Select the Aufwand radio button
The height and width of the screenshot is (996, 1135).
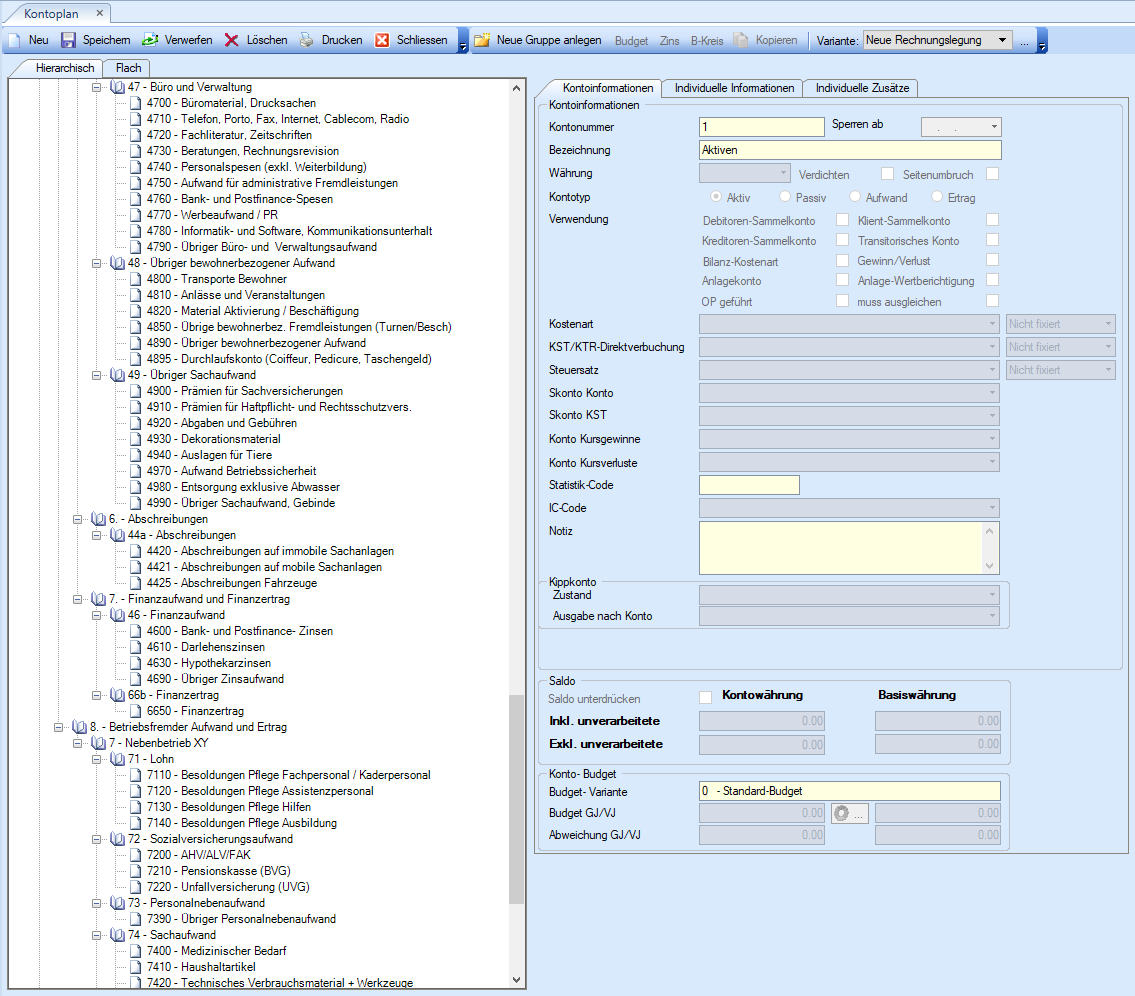click(x=855, y=196)
